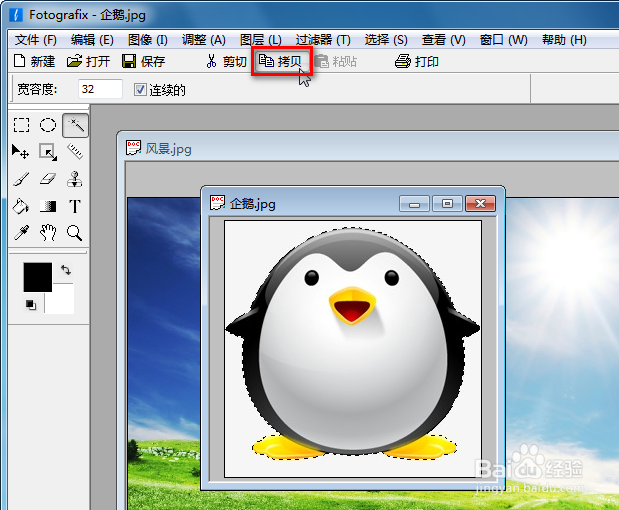Open the 图层 (L) menu
Image resolution: width=619 pixels, height=510 pixels.
point(261,40)
